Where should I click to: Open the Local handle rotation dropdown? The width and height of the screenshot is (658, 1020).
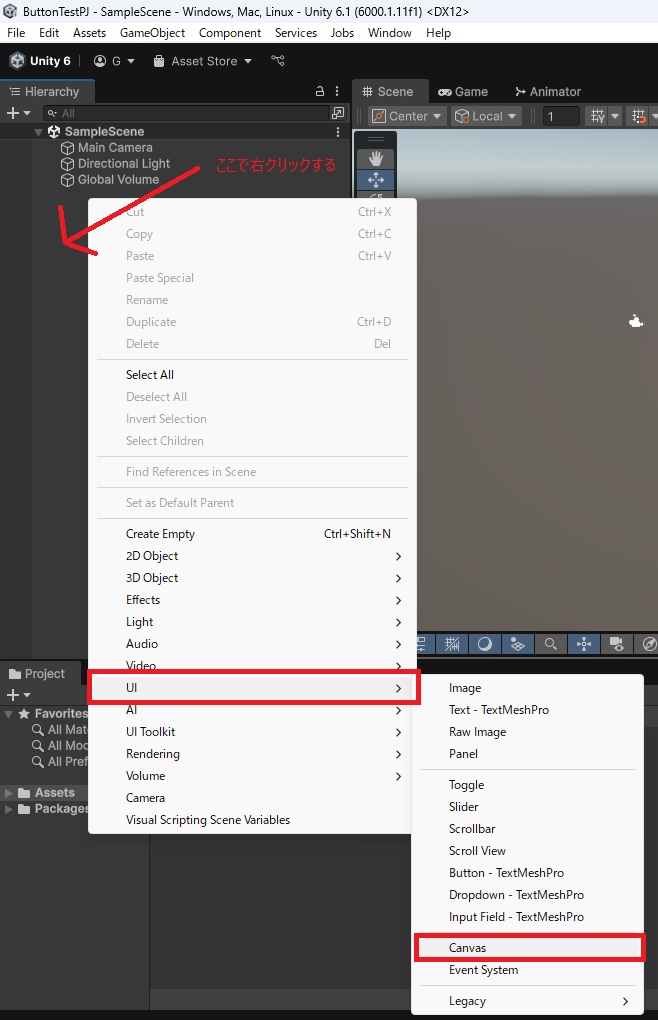pos(486,116)
